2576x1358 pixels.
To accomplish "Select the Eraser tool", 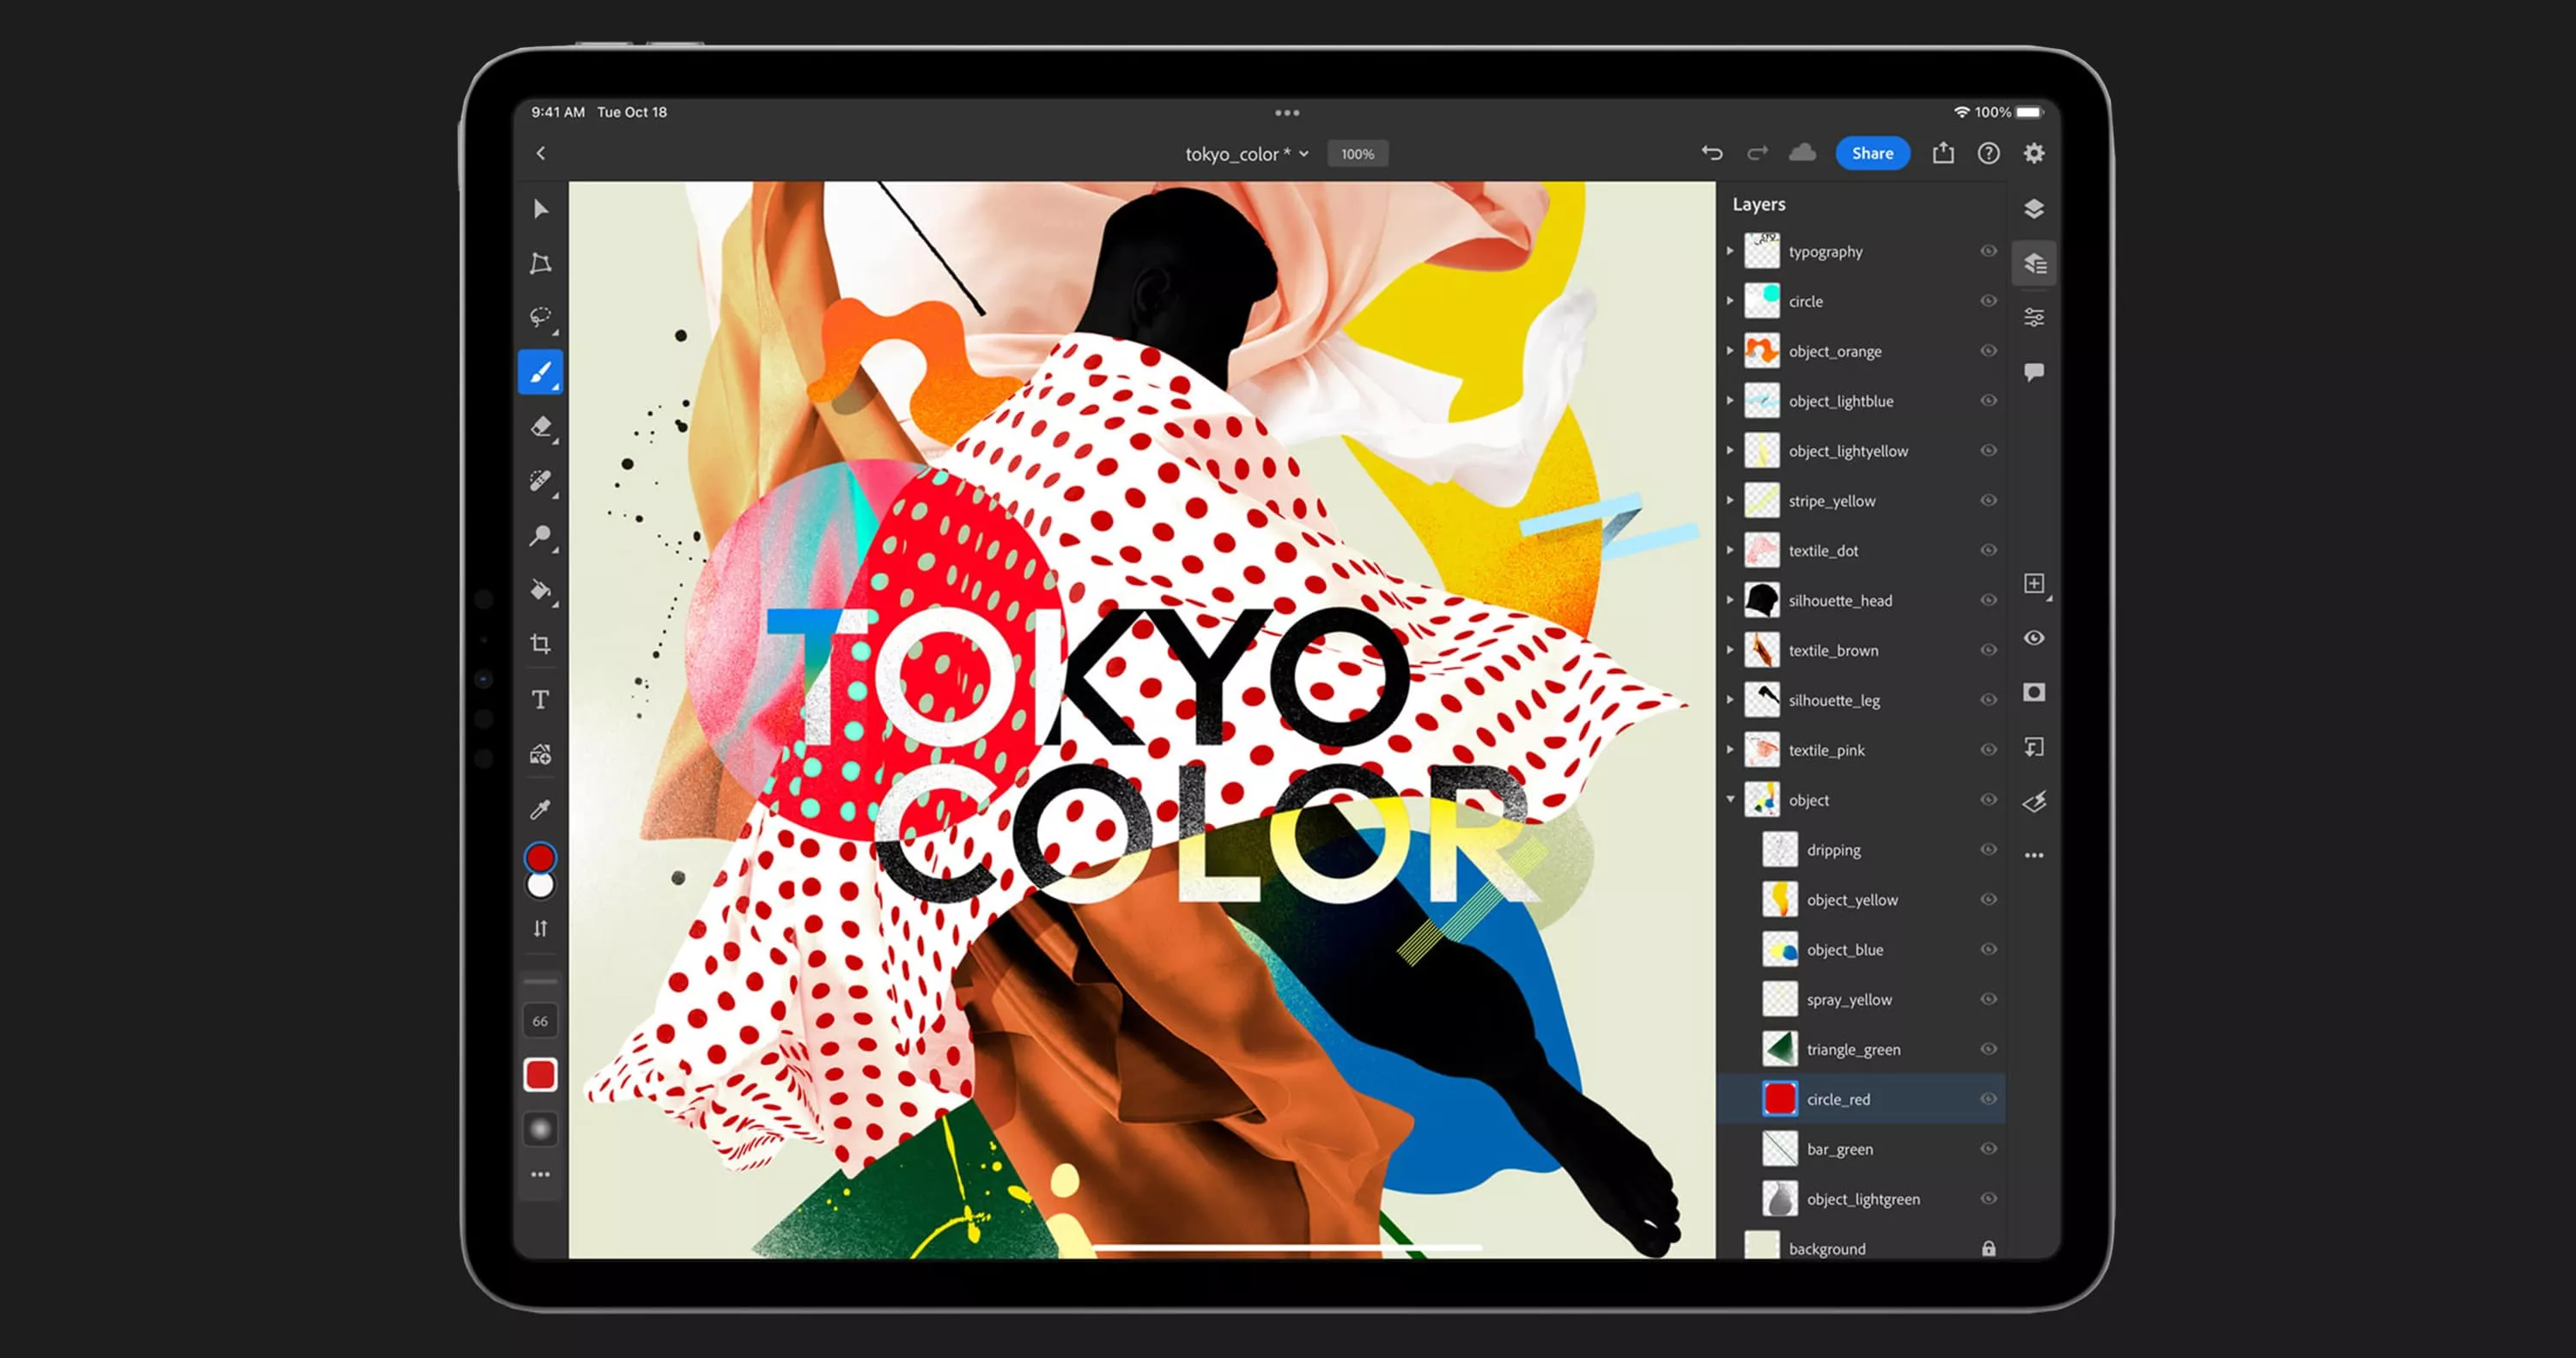I will click(x=540, y=428).
